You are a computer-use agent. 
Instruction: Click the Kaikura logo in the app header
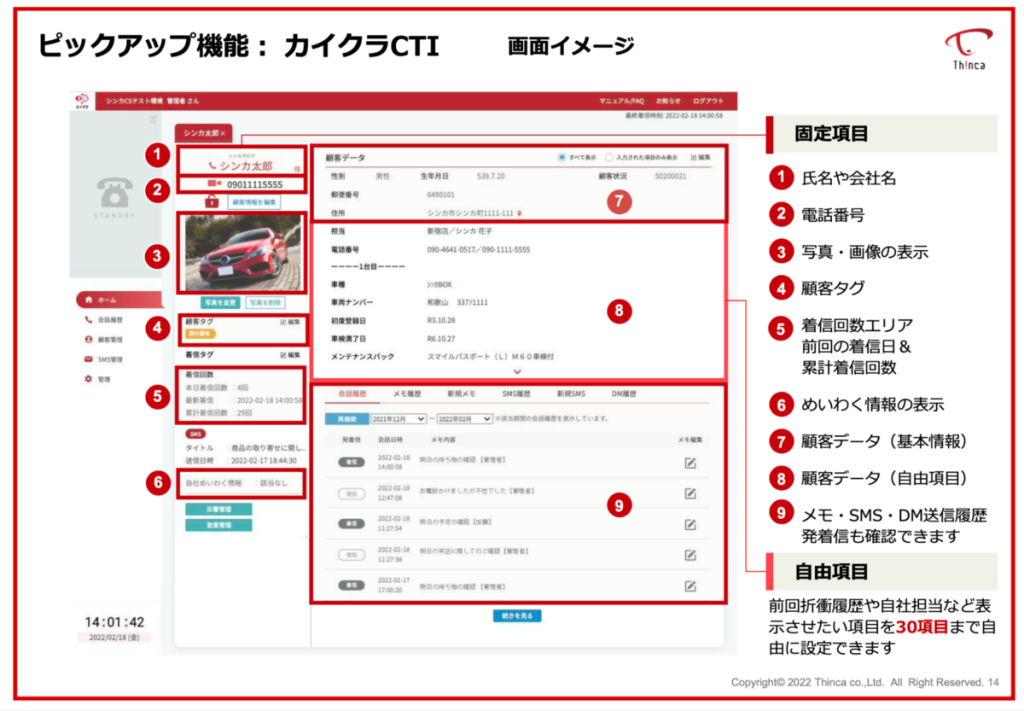point(82,101)
